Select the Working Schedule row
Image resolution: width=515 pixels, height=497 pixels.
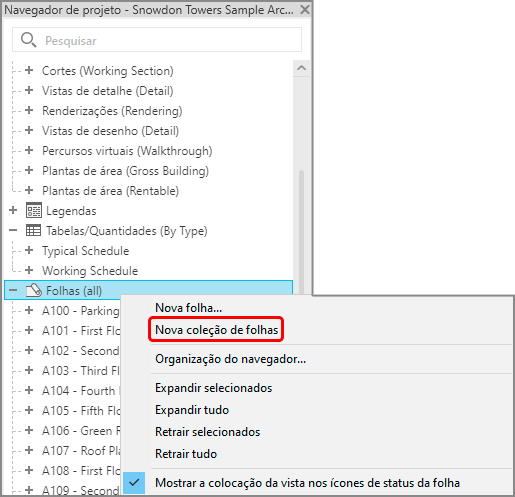pyautogui.click(x=90, y=271)
